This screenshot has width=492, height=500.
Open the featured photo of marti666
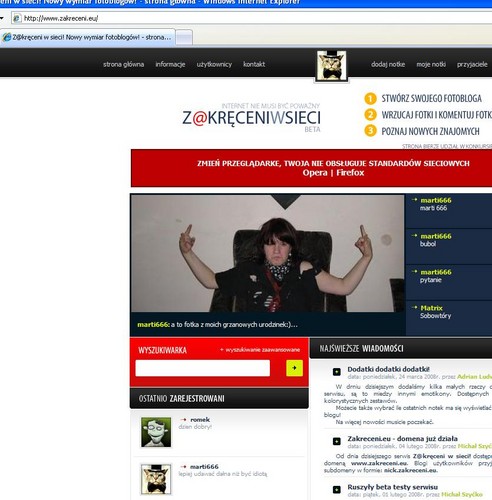tap(268, 253)
